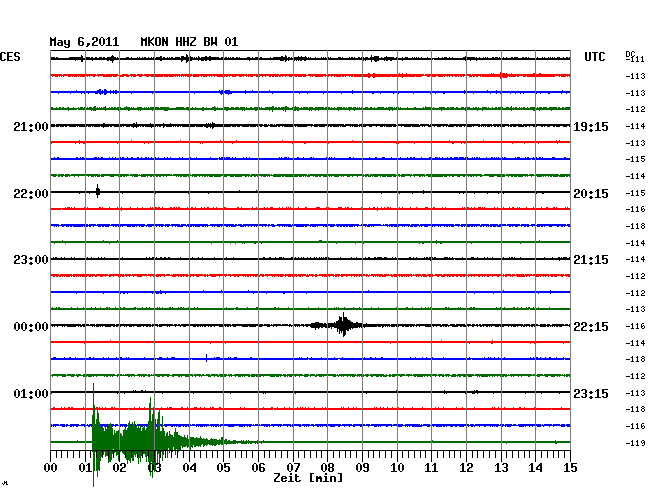Click the date label "May 6,2011"

pyautogui.click(x=84, y=42)
